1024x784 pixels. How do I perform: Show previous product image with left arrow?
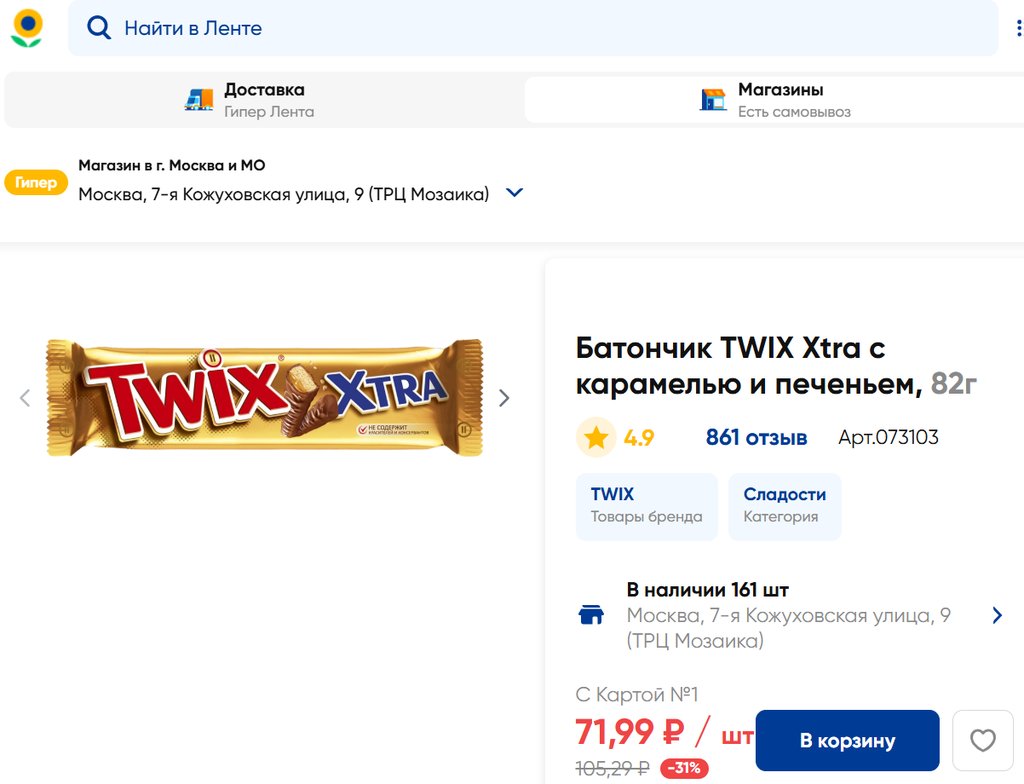[25, 398]
